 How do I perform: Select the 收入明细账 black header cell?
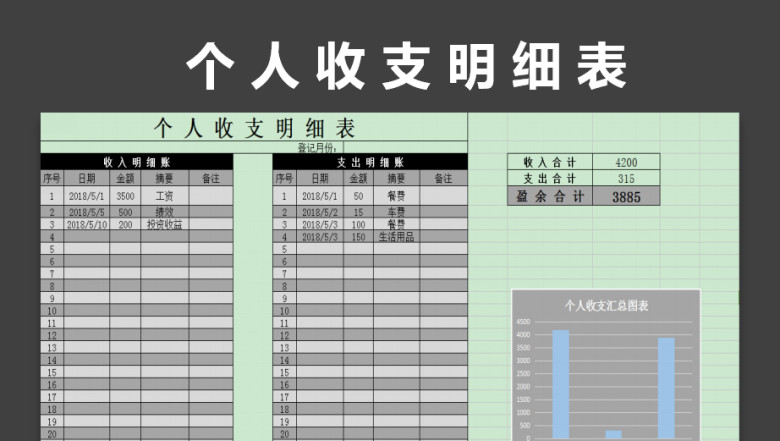[137, 162]
